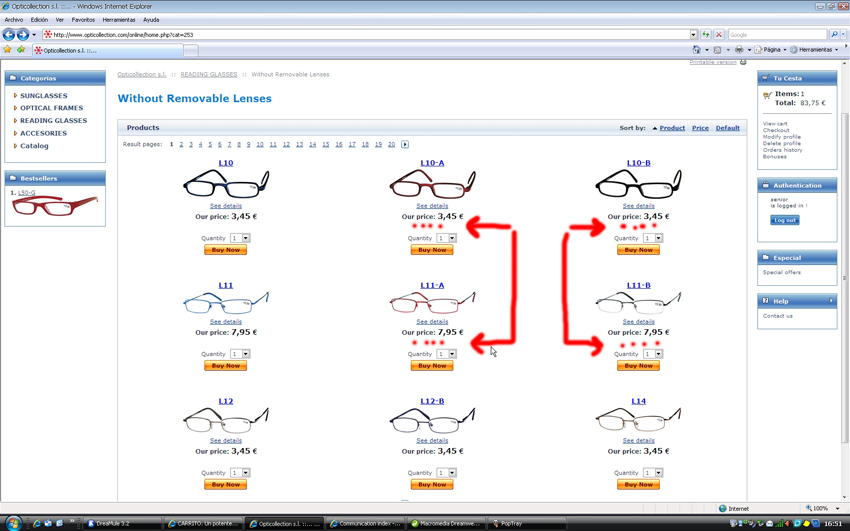The height and width of the screenshot is (531, 850).
Task: Click Buy Now under L10-B glasses
Action: click(638, 250)
